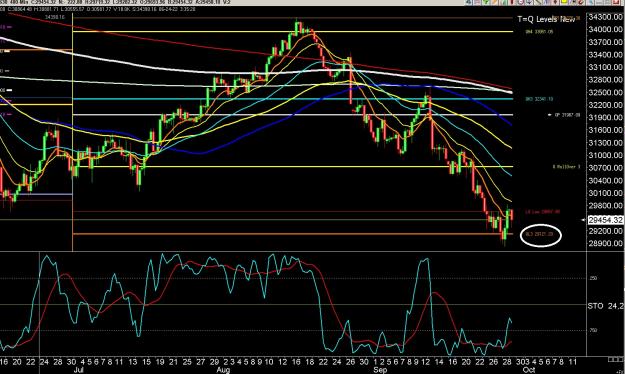625x374 pixels.
Task: Click the 30700.00 price axis label
Action: pyautogui.click(x=605, y=168)
